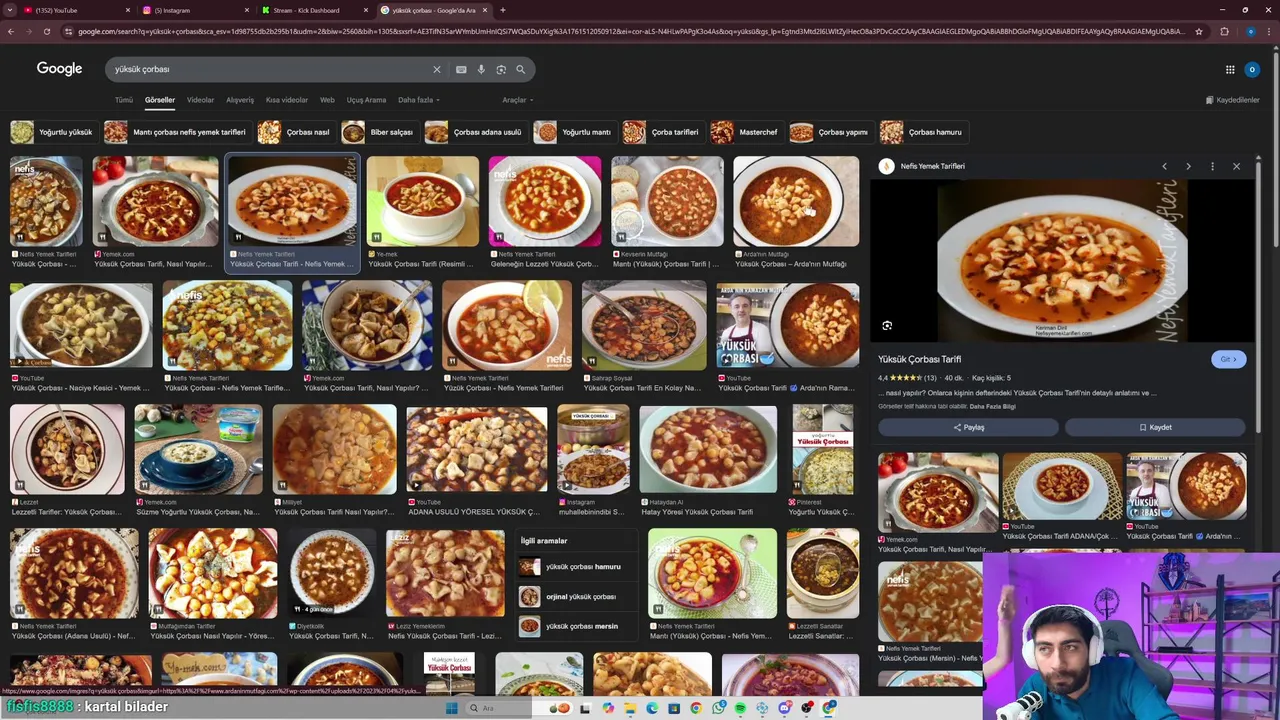This screenshot has height=720, width=1280.
Task: Close the YouTube browser tab
Action: click(x=128, y=10)
